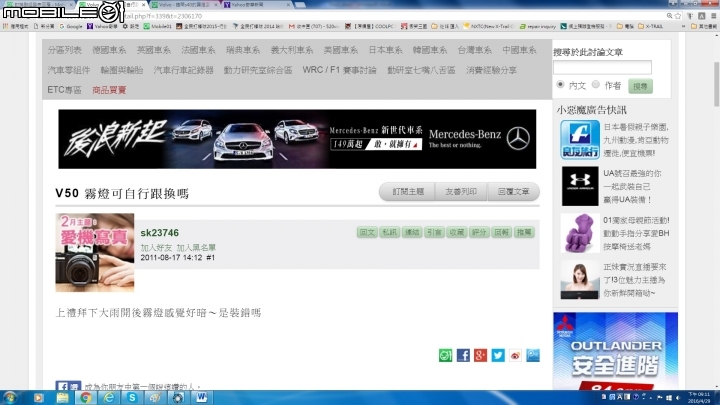Click 評分 button on post
Image resolution: width=720 pixels, height=405 pixels.
pyautogui.click(x=479, y=232)
